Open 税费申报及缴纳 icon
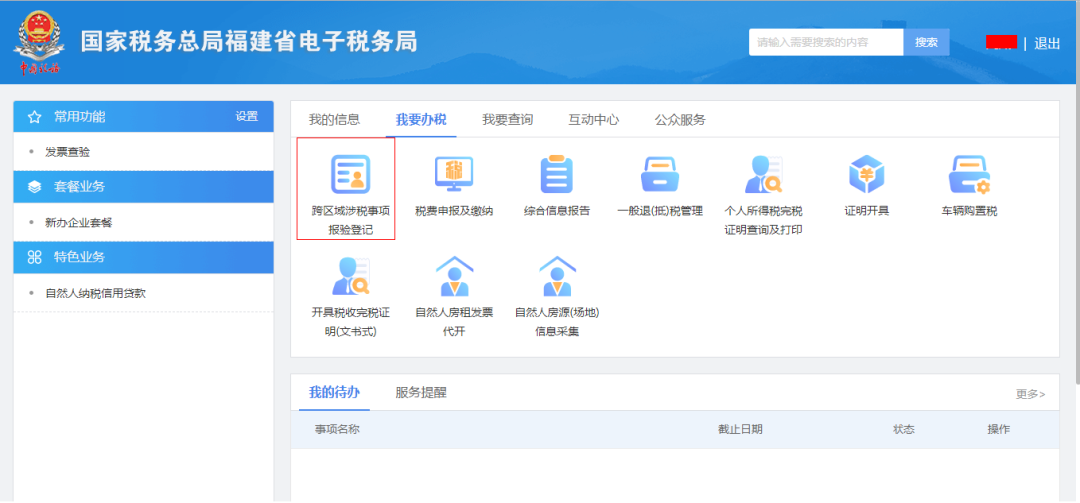This screenshot has width=1080, height=503. click(454, 174)
